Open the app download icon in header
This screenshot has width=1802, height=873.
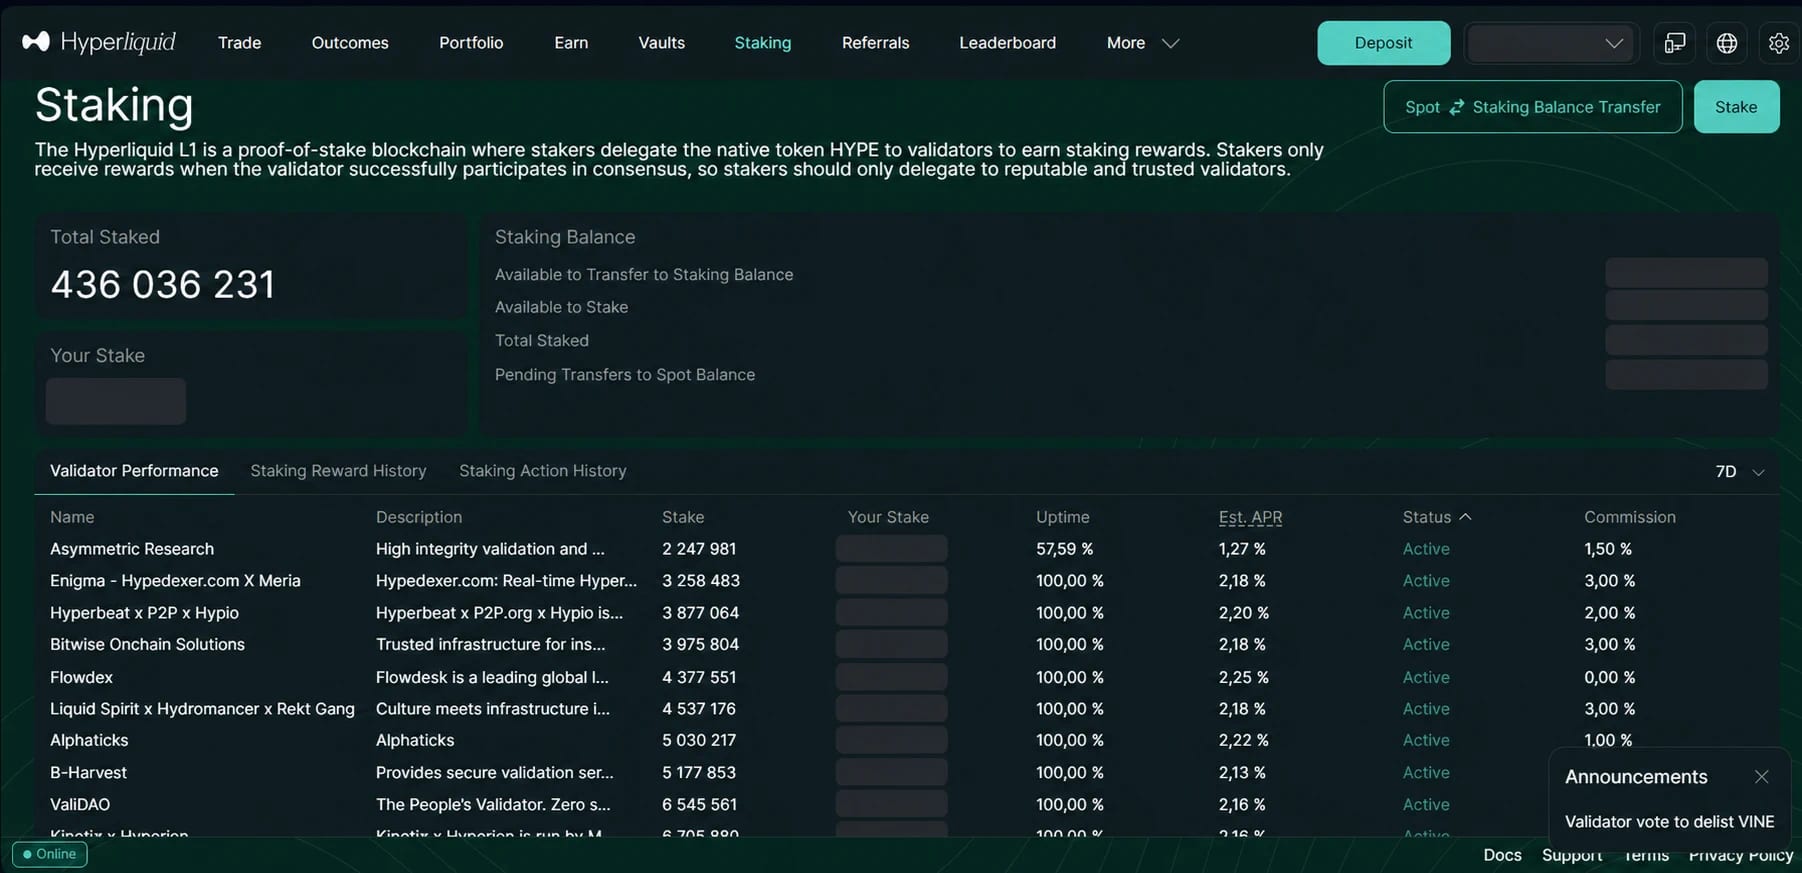coord(1675,43)
